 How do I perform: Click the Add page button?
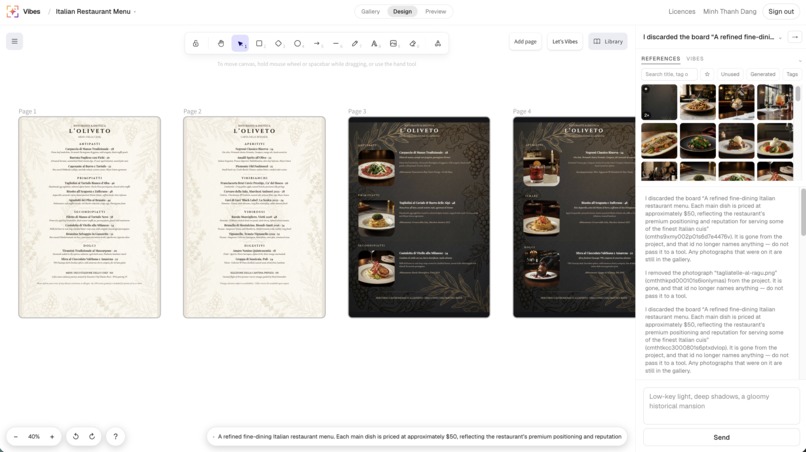[525, 42]
